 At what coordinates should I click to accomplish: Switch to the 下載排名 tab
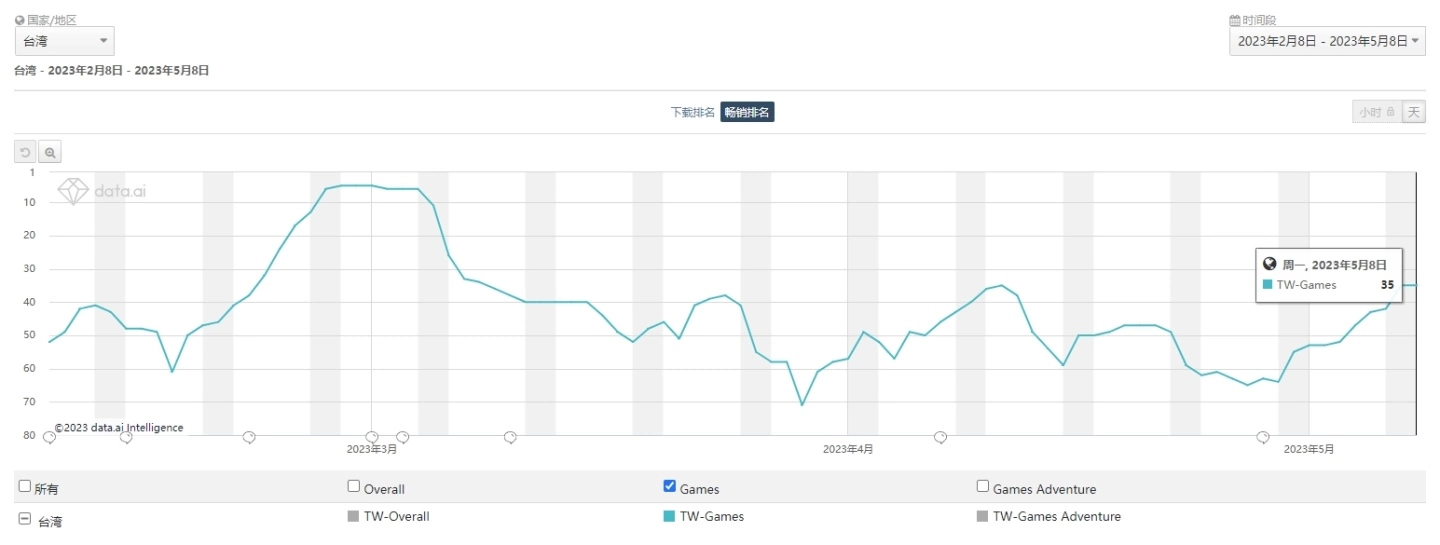(x=692, y=112)
